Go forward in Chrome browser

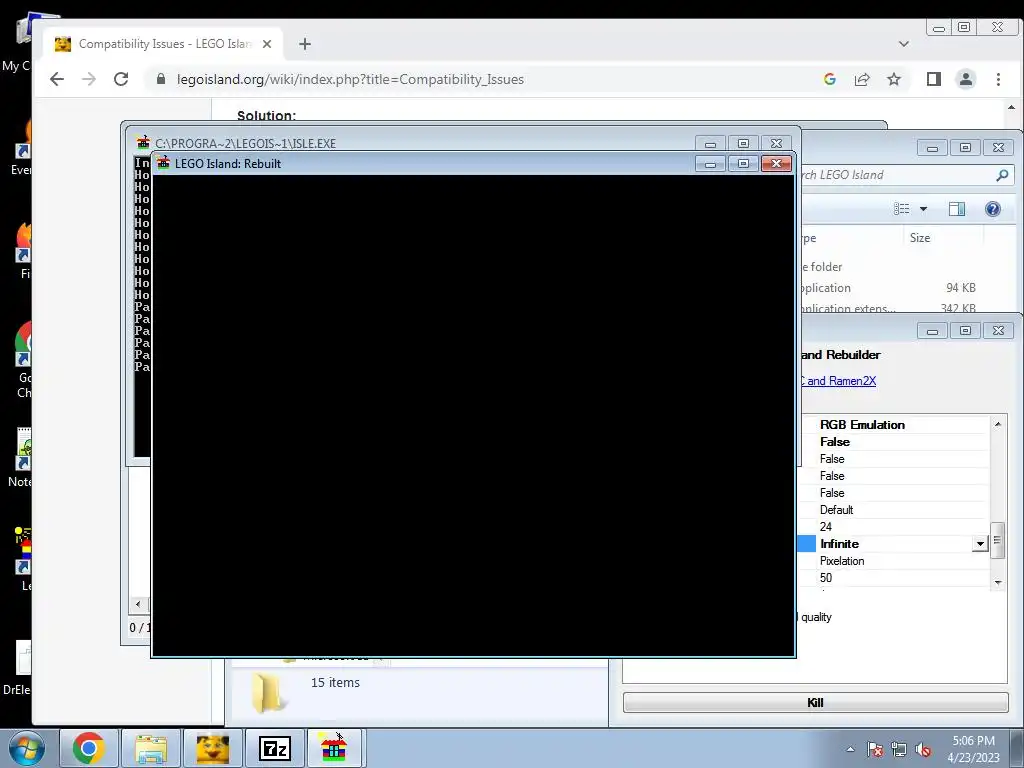[x=89, y=80]
